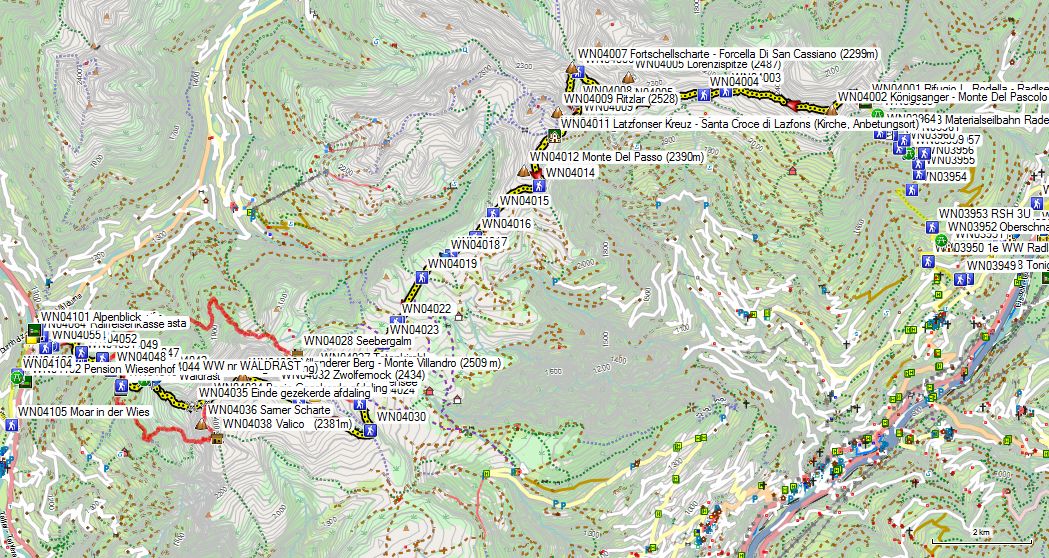Select the hiker icon next to WN04105
1049x558 pixels.
click(x=11, y=425)
